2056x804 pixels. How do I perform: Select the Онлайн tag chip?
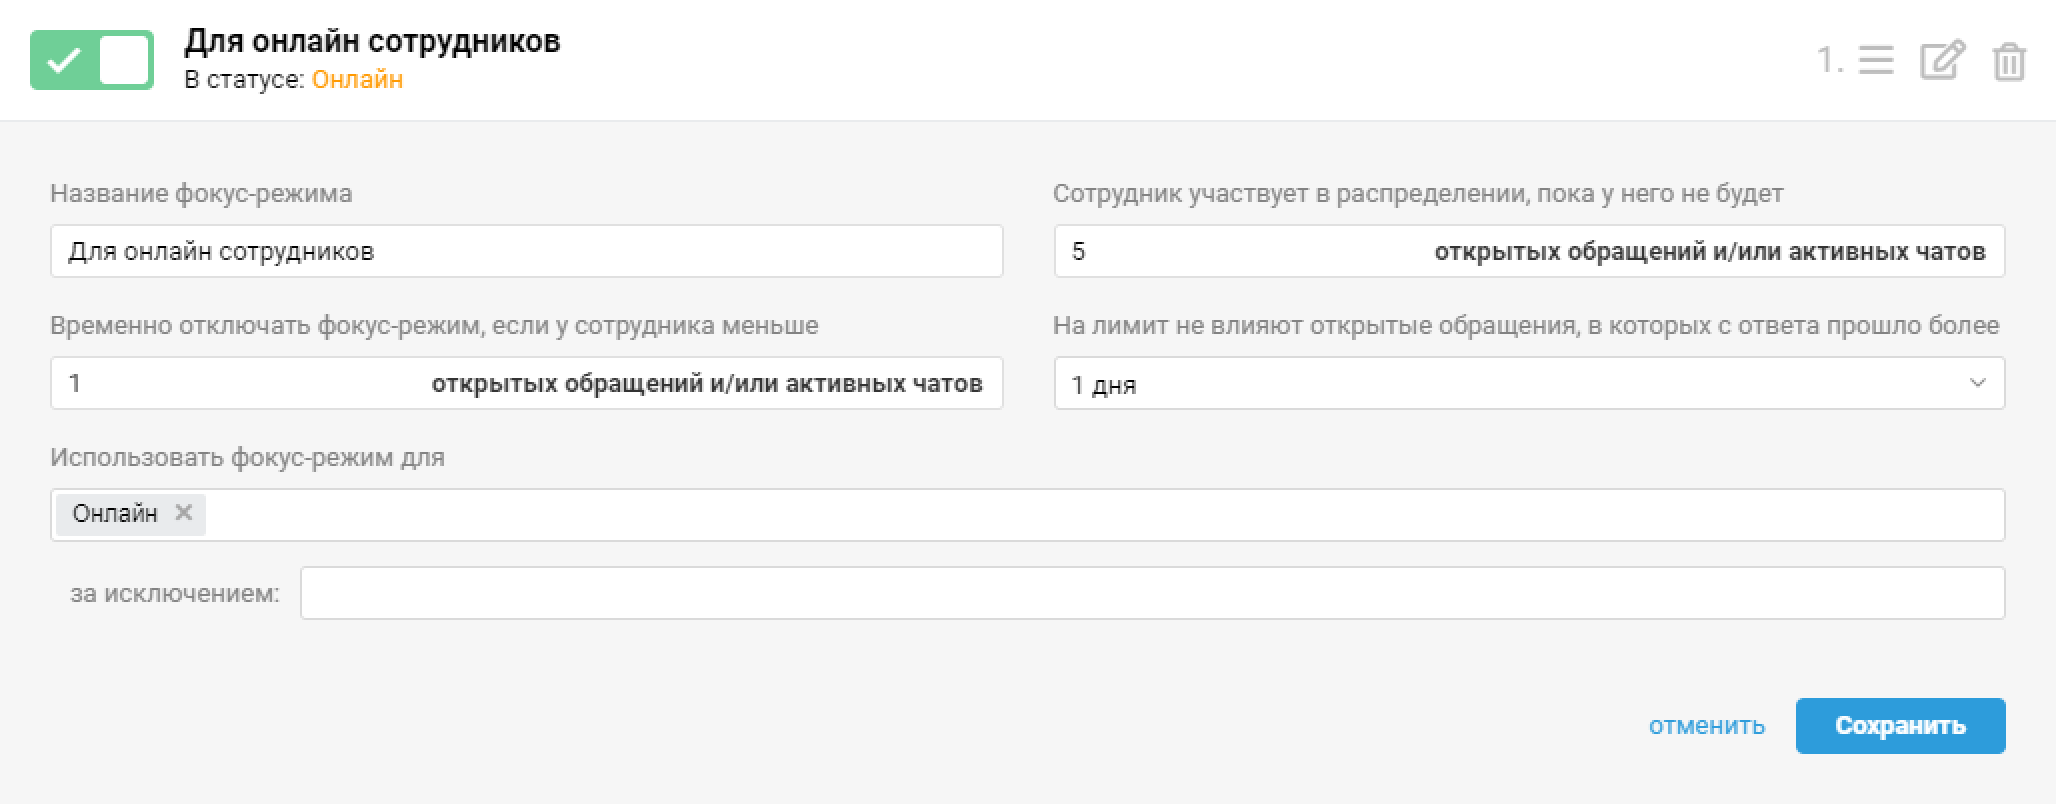[x=115, y=514]
